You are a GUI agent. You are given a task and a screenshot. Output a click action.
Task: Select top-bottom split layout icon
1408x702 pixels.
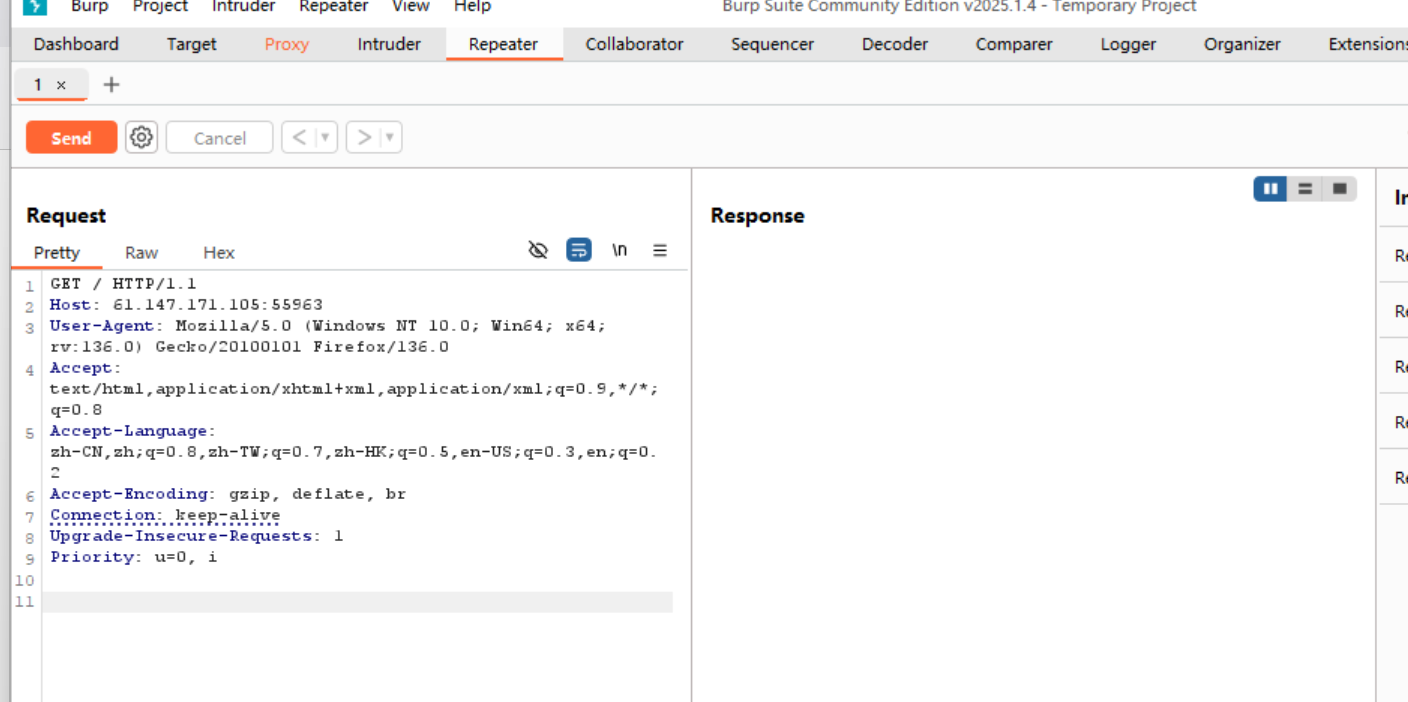click(x=1305, y=188)
